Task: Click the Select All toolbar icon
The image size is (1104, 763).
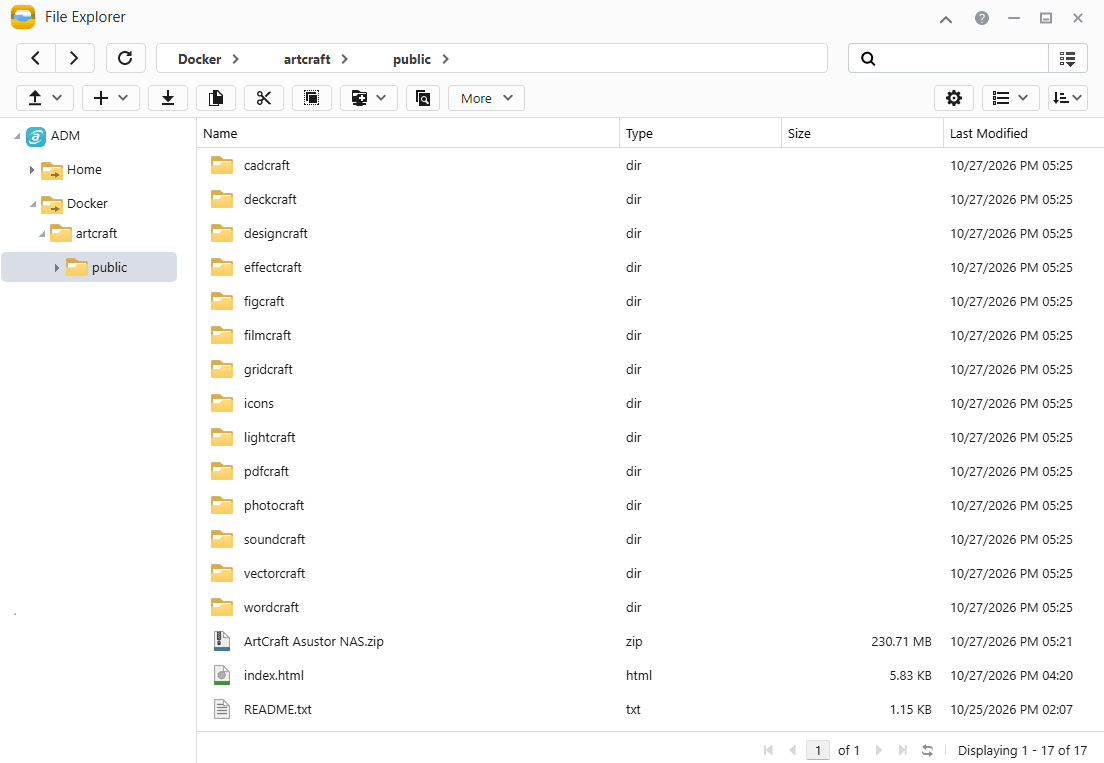Action: pos(311,98)
